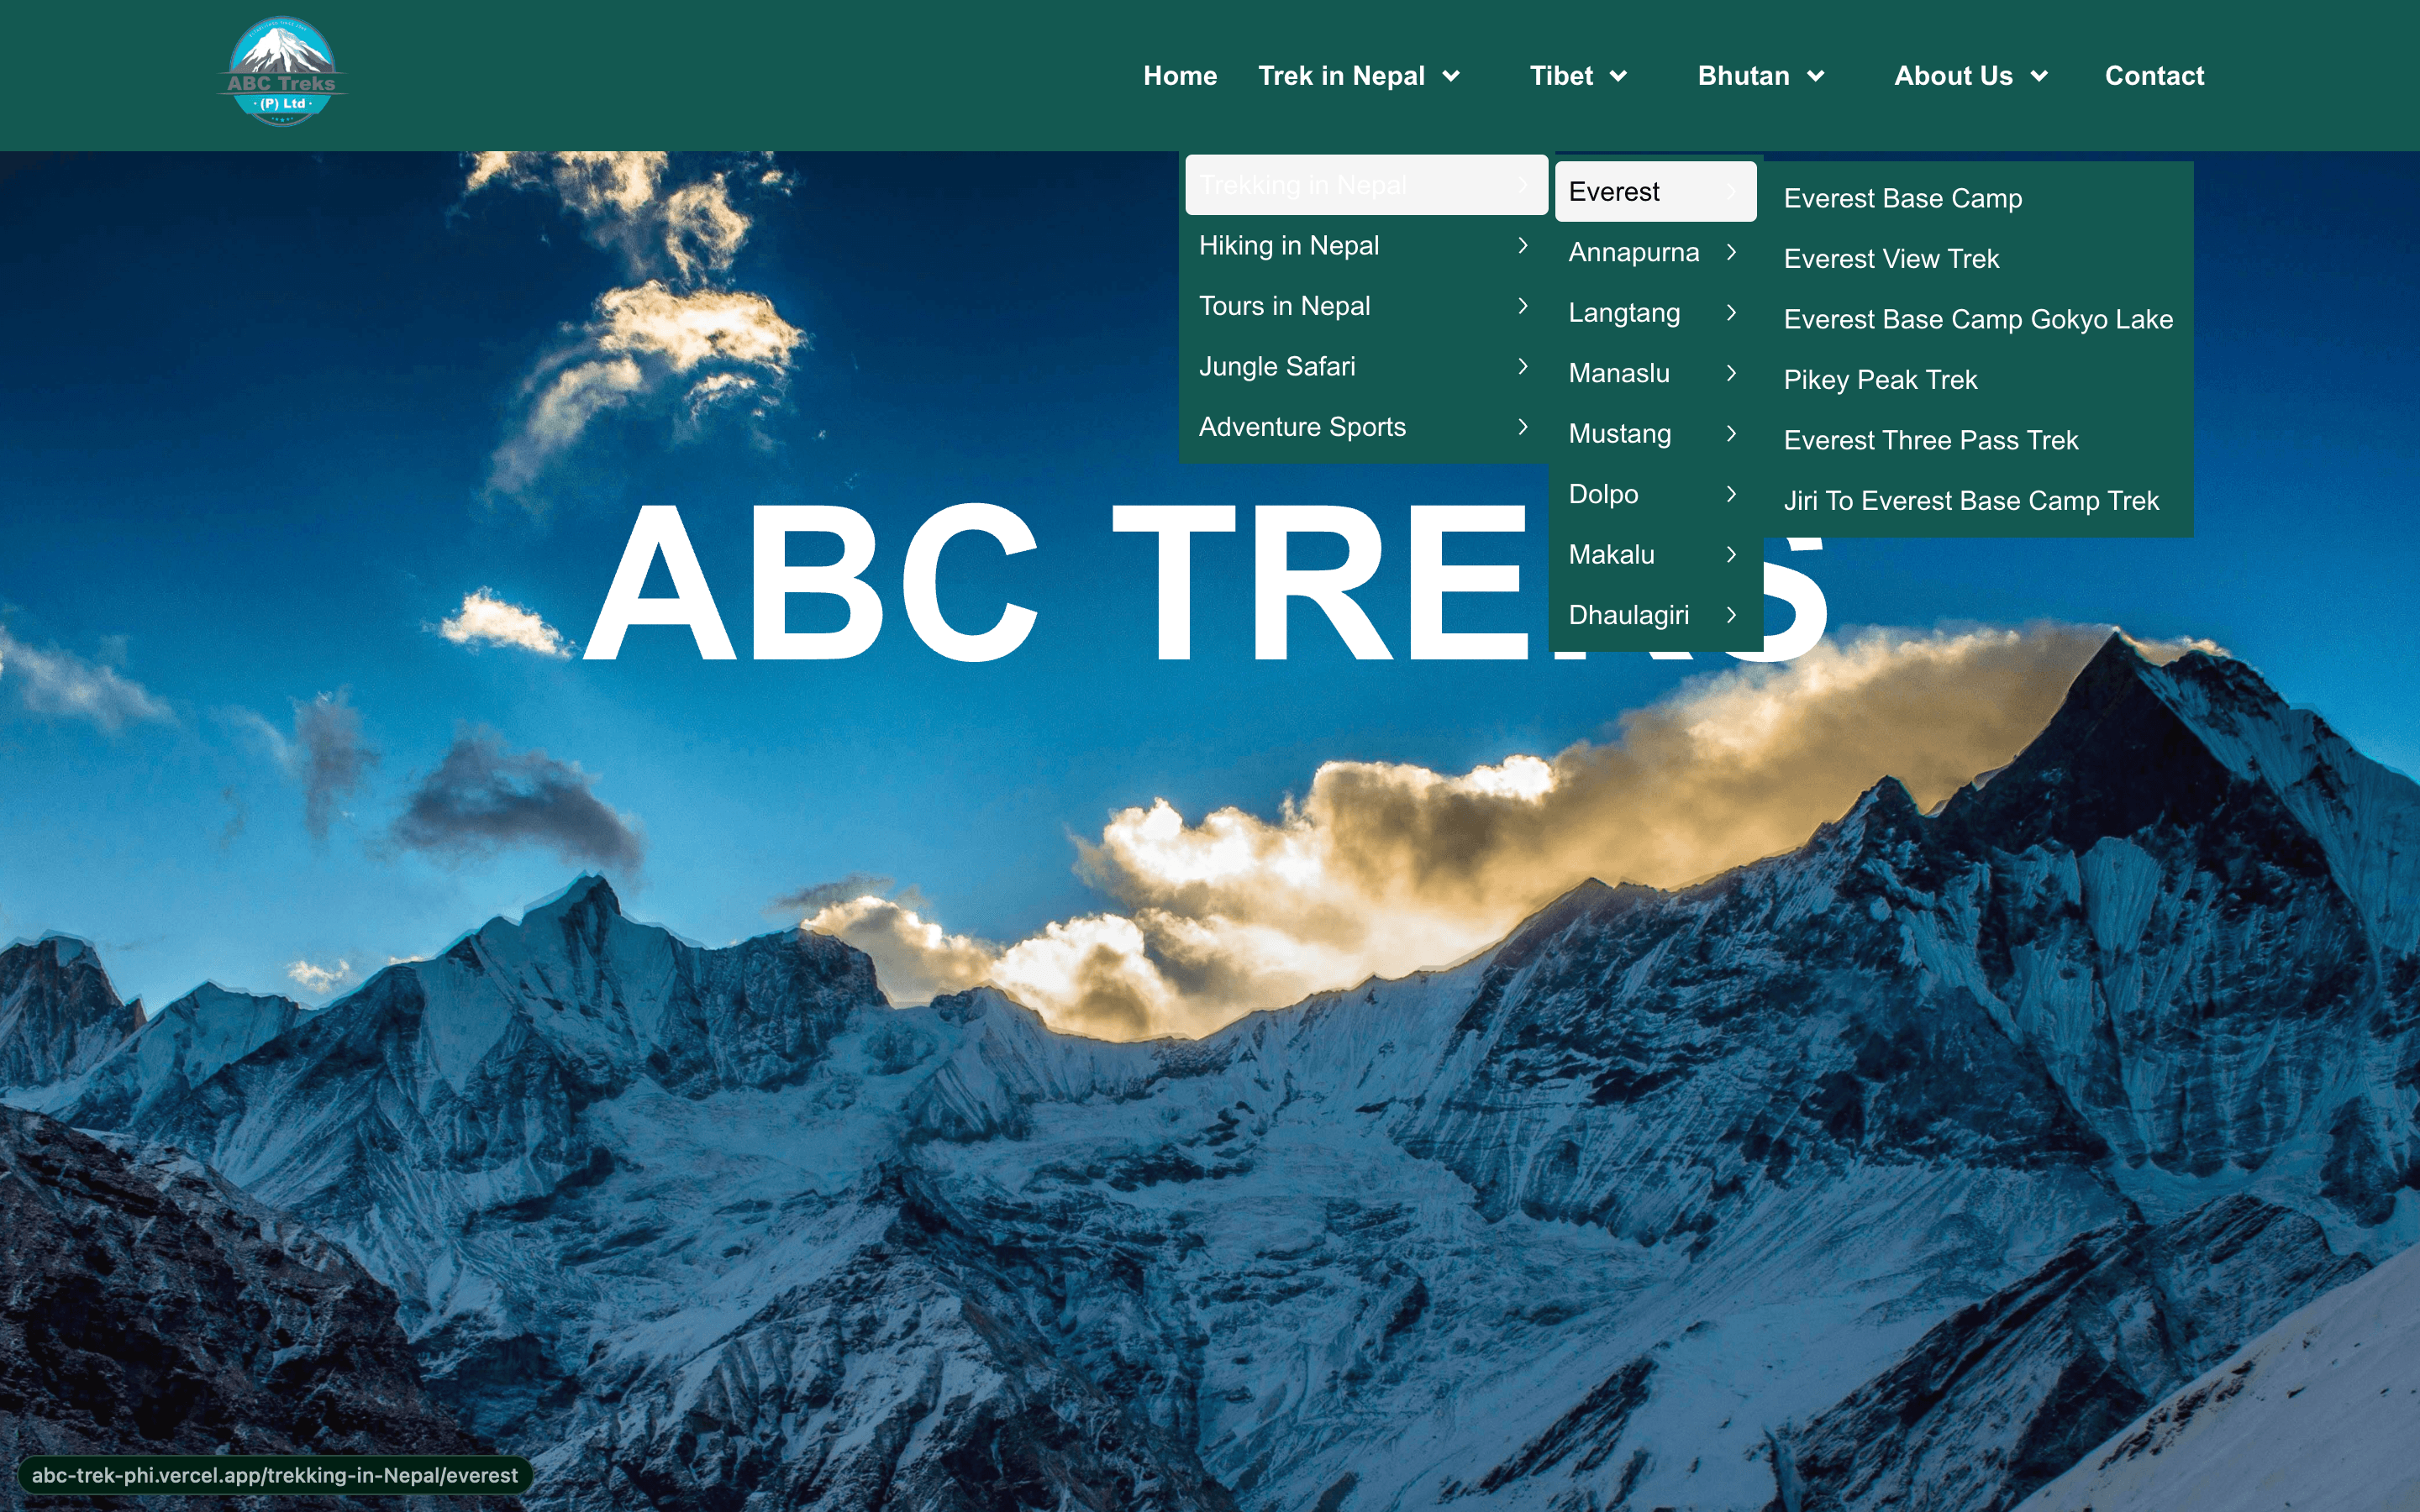Open the Tibet menu
The width and height of the screenshot is (2420, 1512).
tap(1561, 76)
